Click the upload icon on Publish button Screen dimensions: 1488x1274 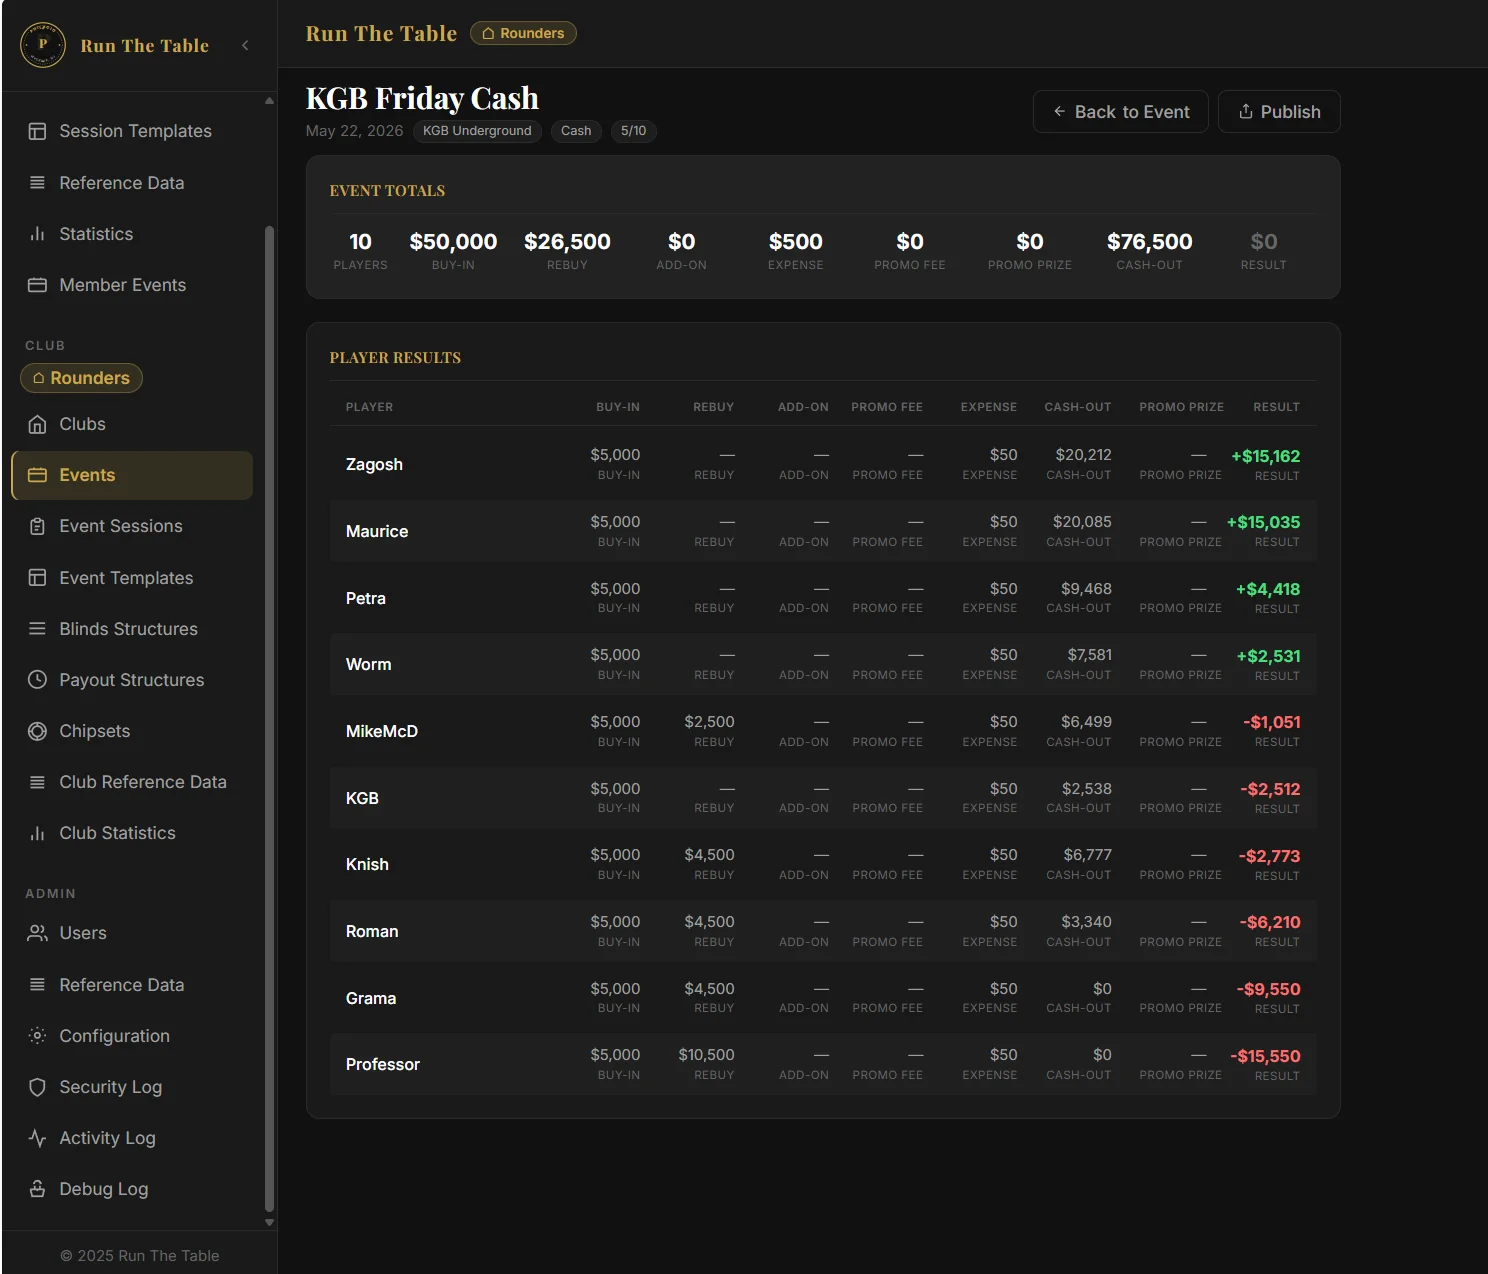1246,111
